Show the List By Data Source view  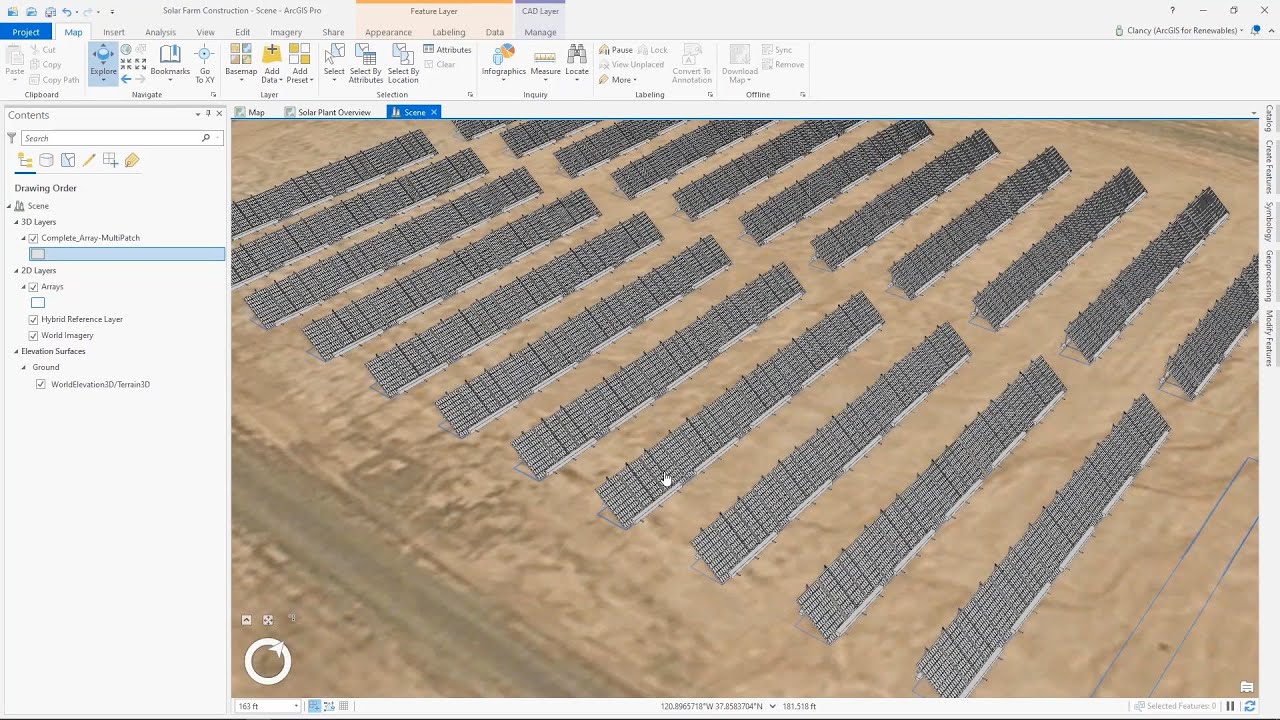(46, 160)
